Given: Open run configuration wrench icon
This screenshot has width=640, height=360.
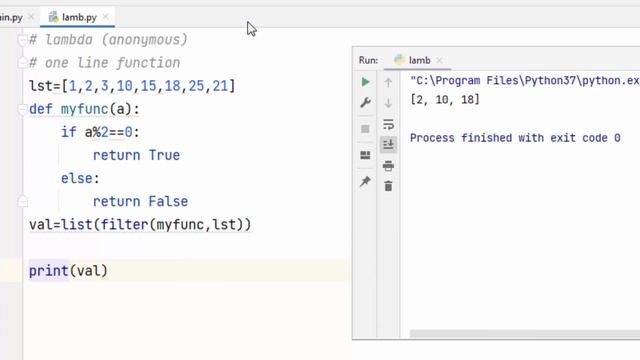Looking at the screenshot, I should pyautogui.click(x=365, y=102).
